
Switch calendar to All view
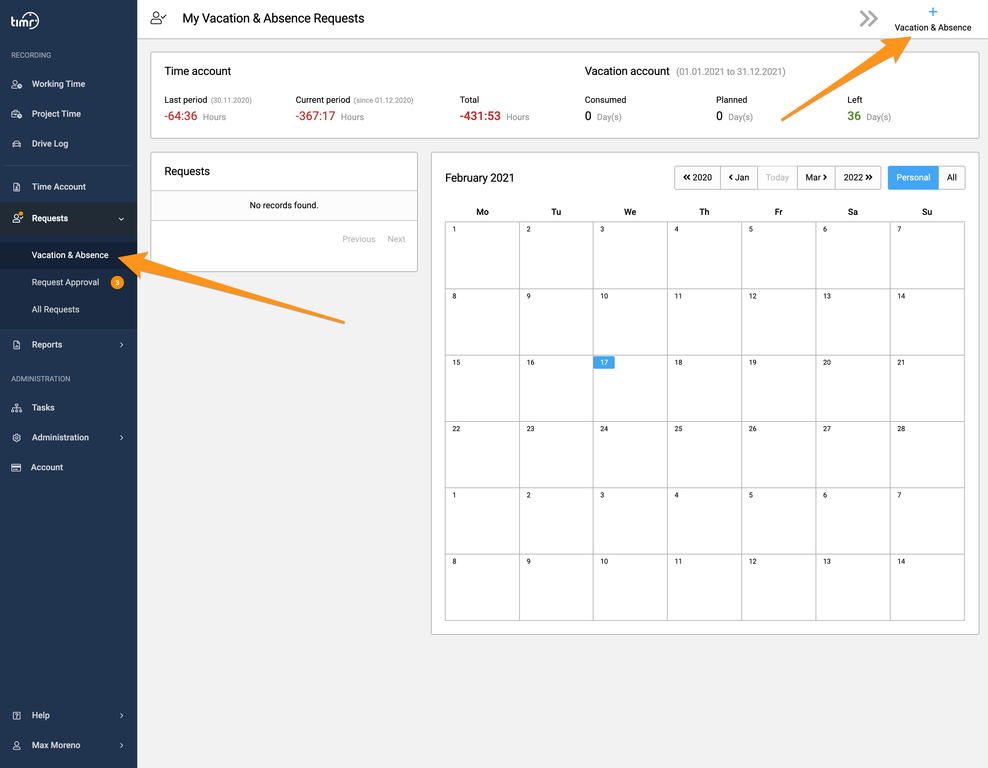[951, 178]
